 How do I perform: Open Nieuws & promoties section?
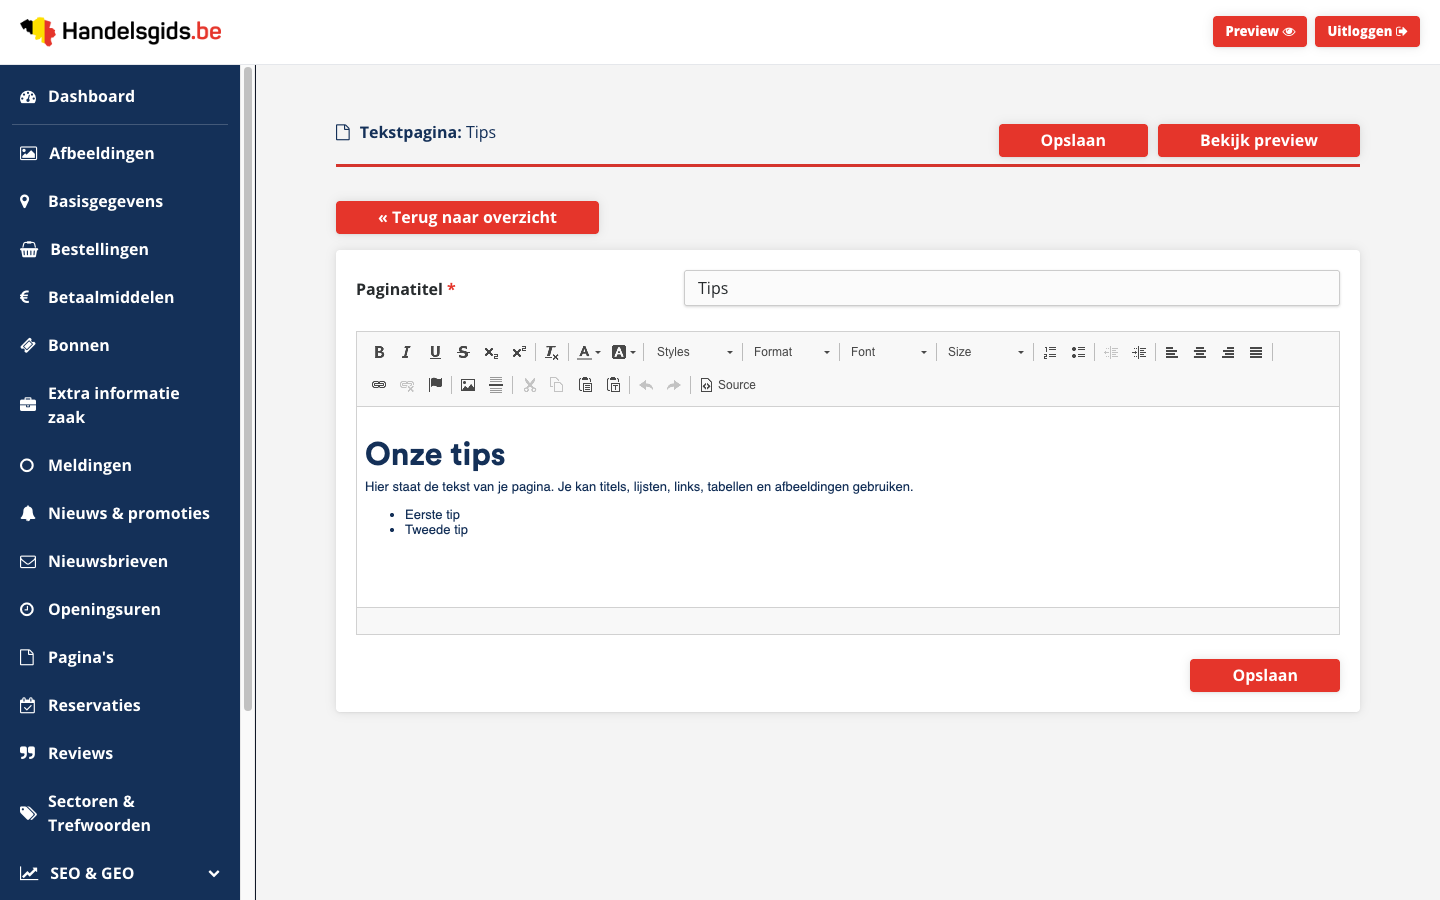[120, 513]
